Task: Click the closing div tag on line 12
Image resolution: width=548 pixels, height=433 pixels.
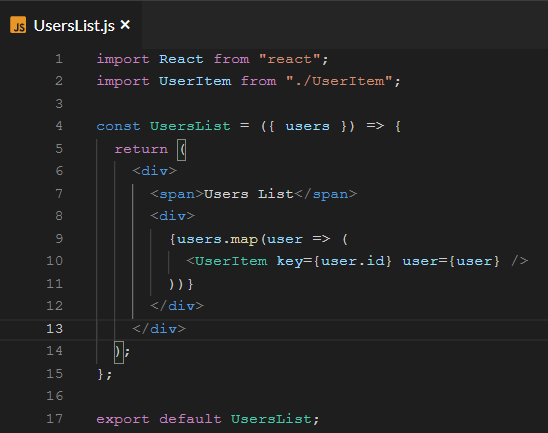Action: (177, 306)
